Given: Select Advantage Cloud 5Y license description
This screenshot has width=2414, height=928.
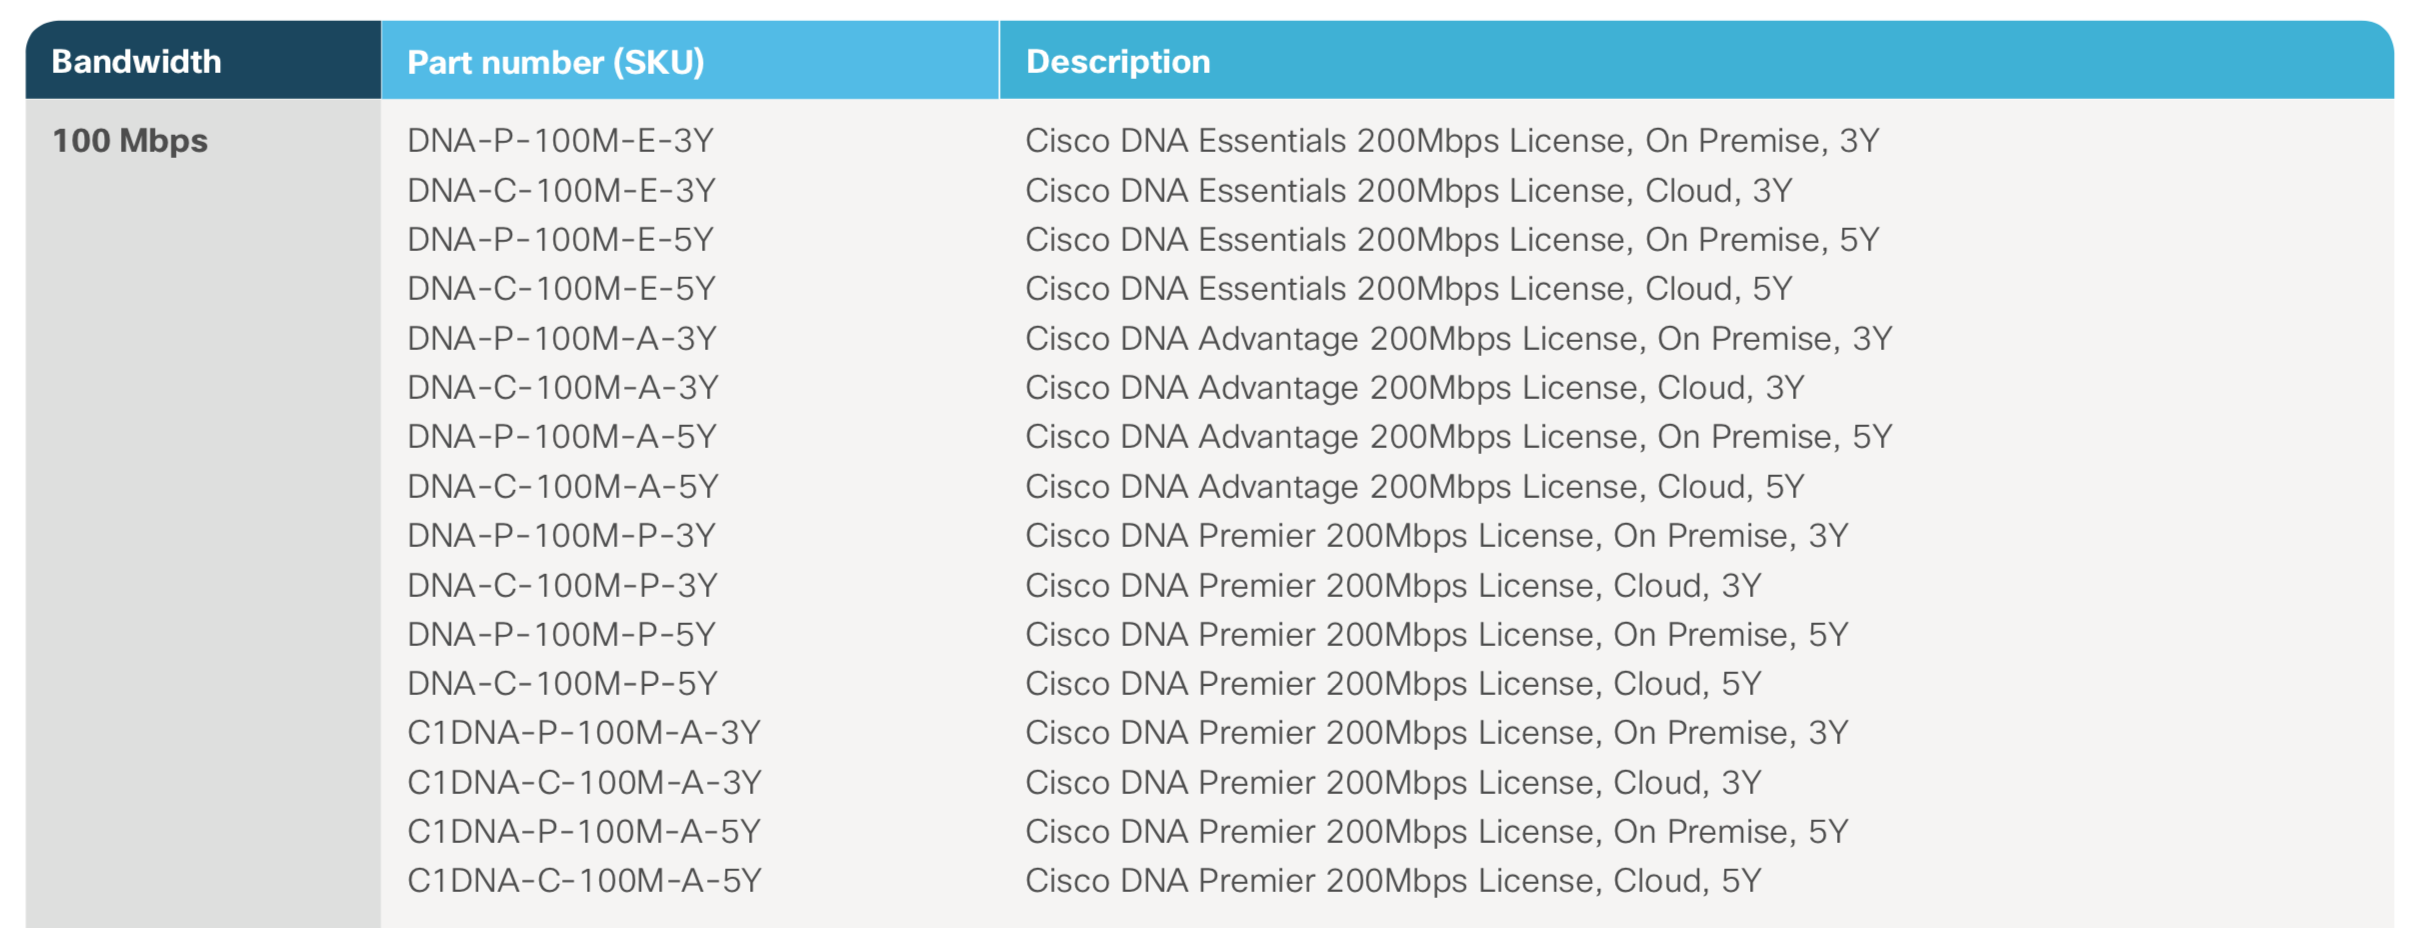Looking at the screenshot, I should click(x=1414, y=487).
